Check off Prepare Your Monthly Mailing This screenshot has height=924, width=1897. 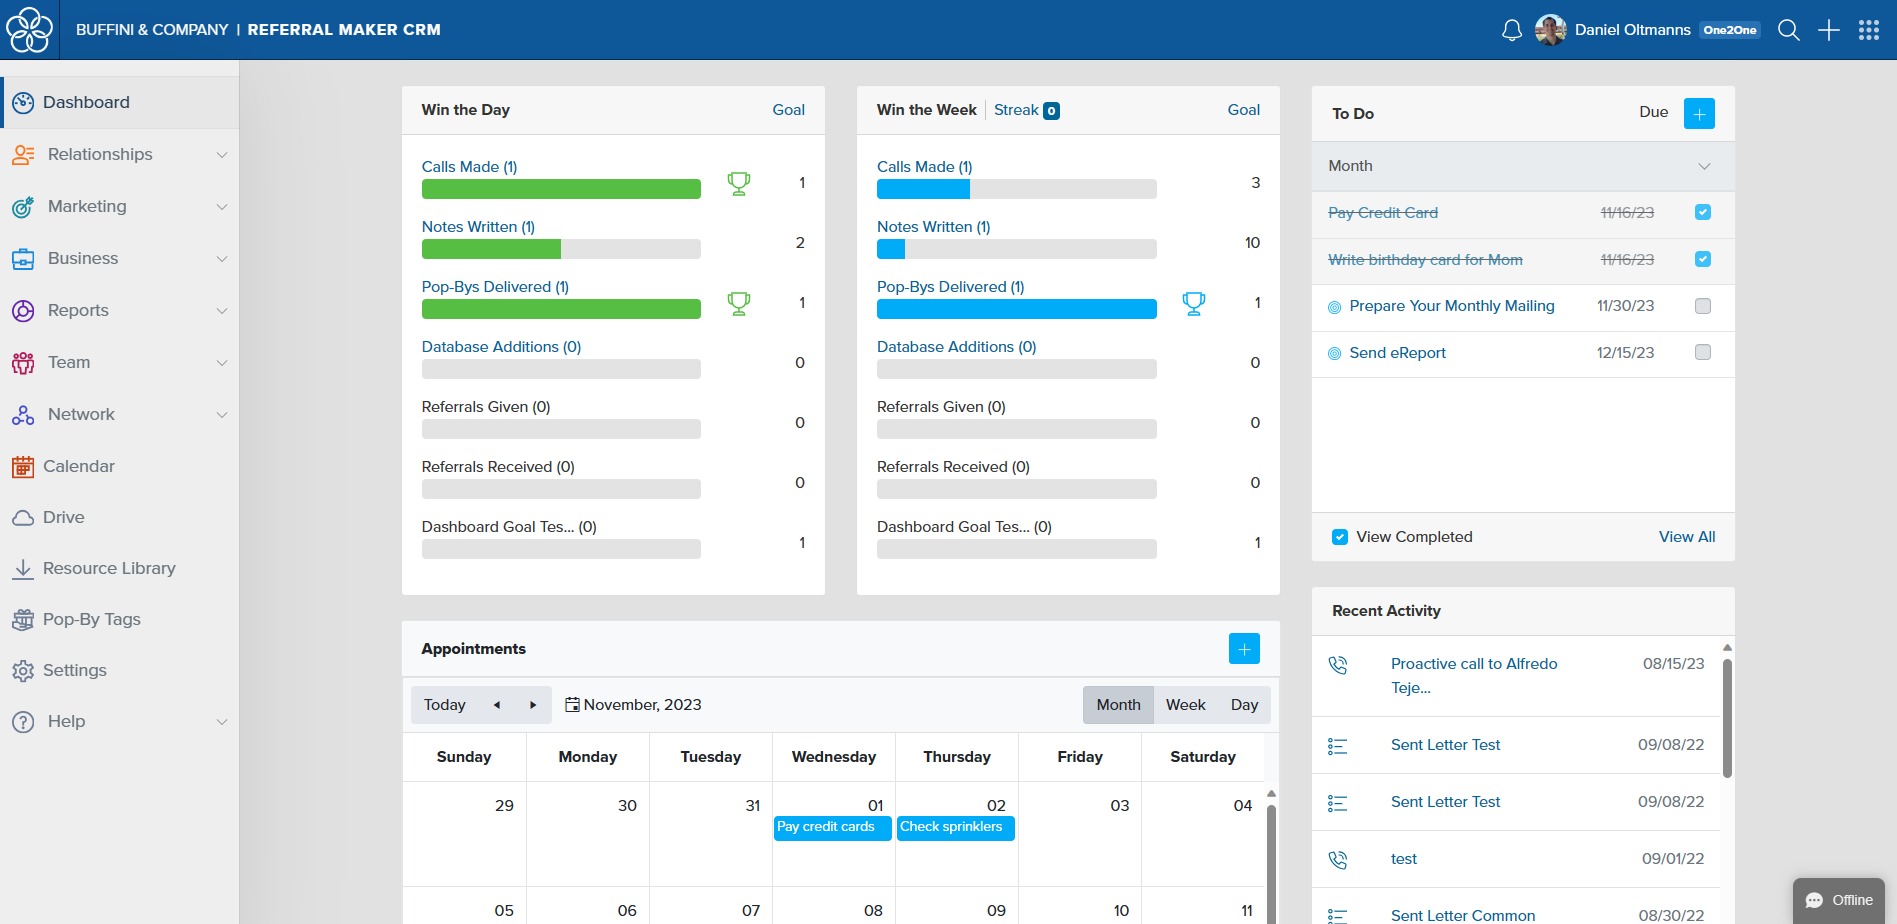click(1703, 306)
